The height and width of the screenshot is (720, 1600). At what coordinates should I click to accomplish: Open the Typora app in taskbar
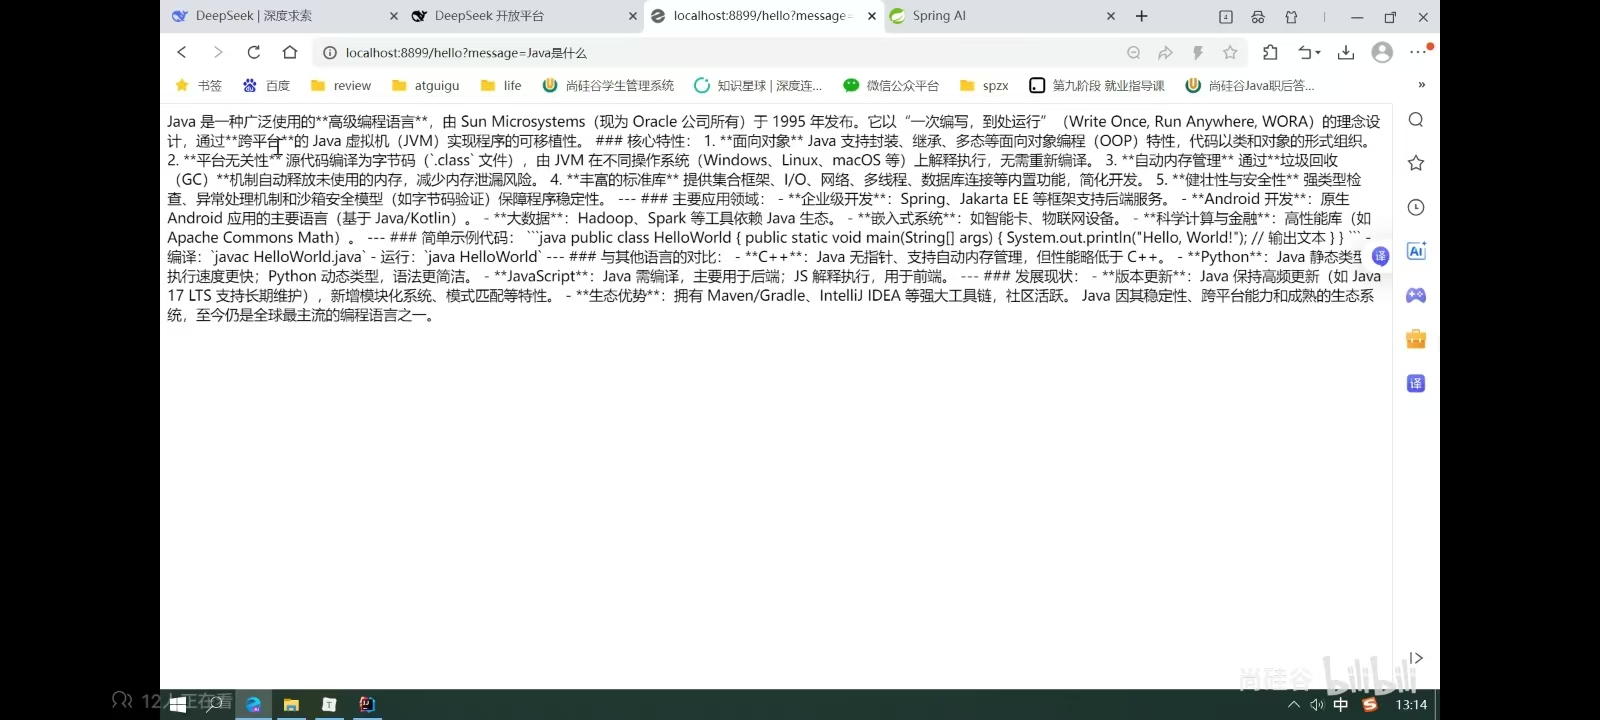(329, 704)
